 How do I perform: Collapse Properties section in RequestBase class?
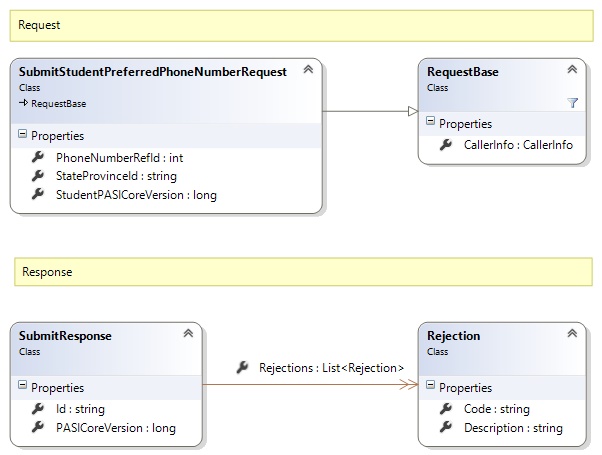pyautogui.click(x=431, y=123)
